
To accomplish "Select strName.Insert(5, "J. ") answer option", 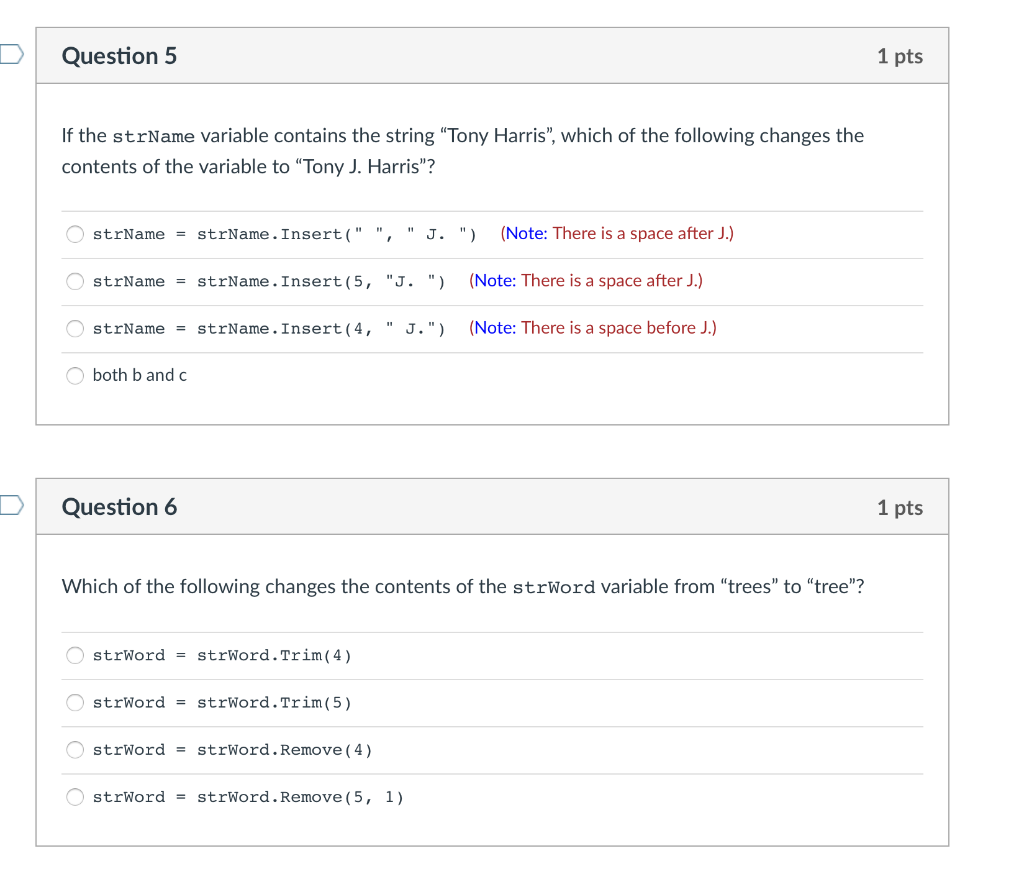I will pos(75,281).
